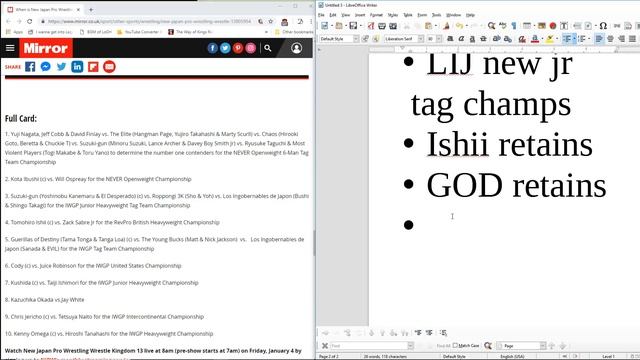
Task: Open the Apps bookmarks shortcut
Action: click(15, 32)
